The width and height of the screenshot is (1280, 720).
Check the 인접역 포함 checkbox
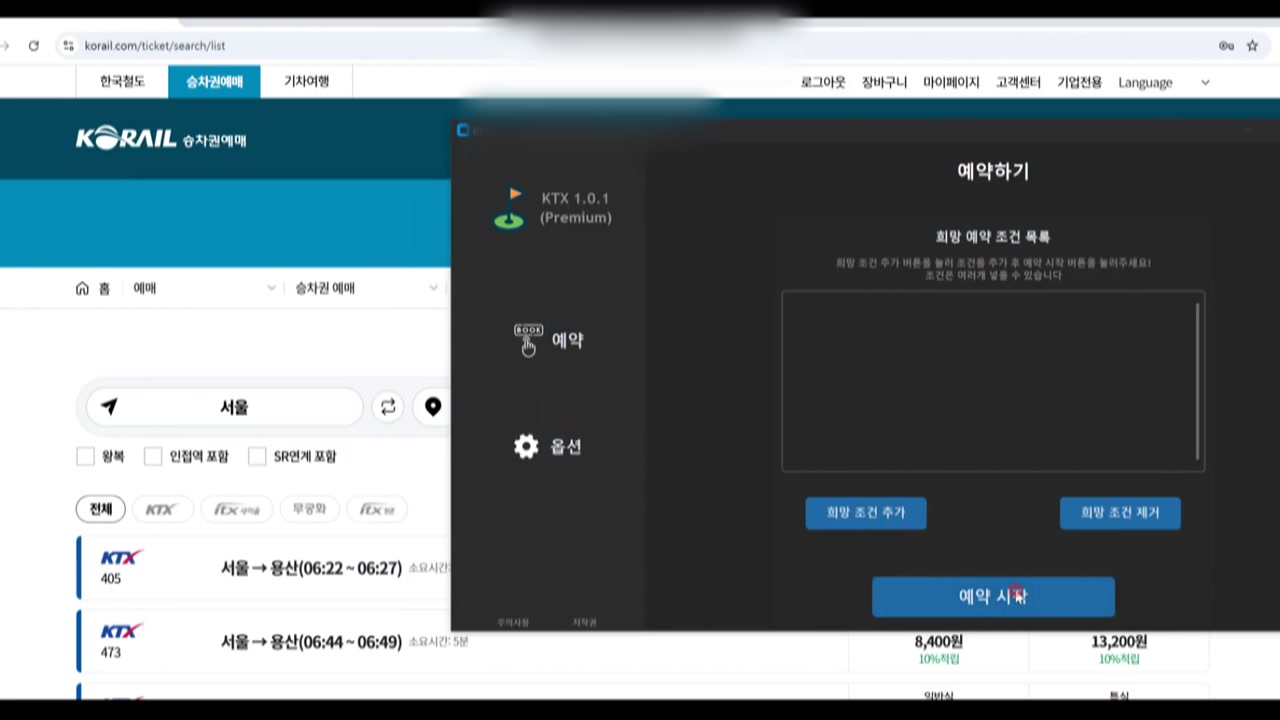pos(153,456)
